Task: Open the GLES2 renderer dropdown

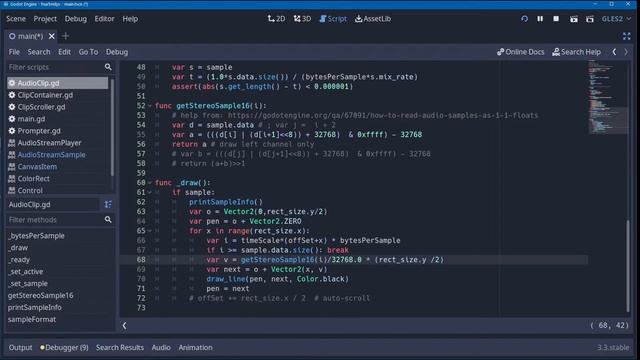Action: point(616,19)
